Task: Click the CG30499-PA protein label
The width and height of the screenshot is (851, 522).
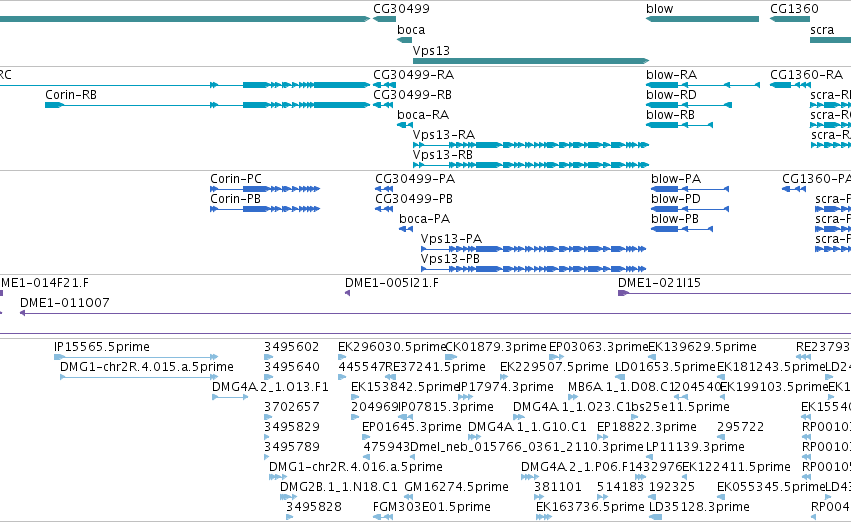Action: [415, 179]
